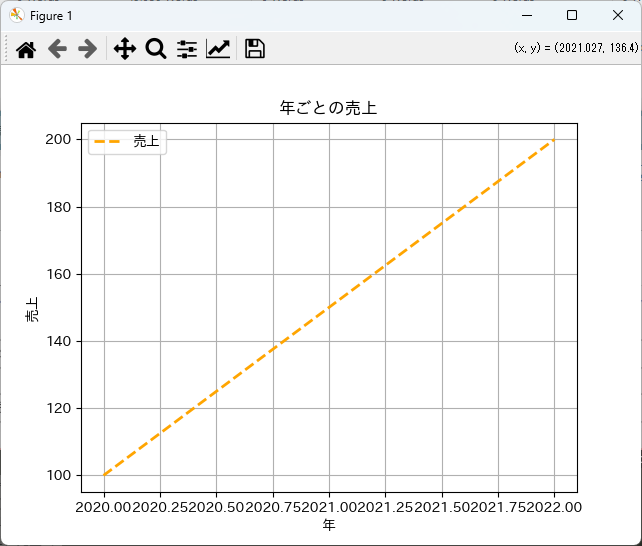Image resolution: width=642 pixels, height=546 pixels.
Task: Go forward to the next view
Action: pyautogui.click(x=88, y=49)
